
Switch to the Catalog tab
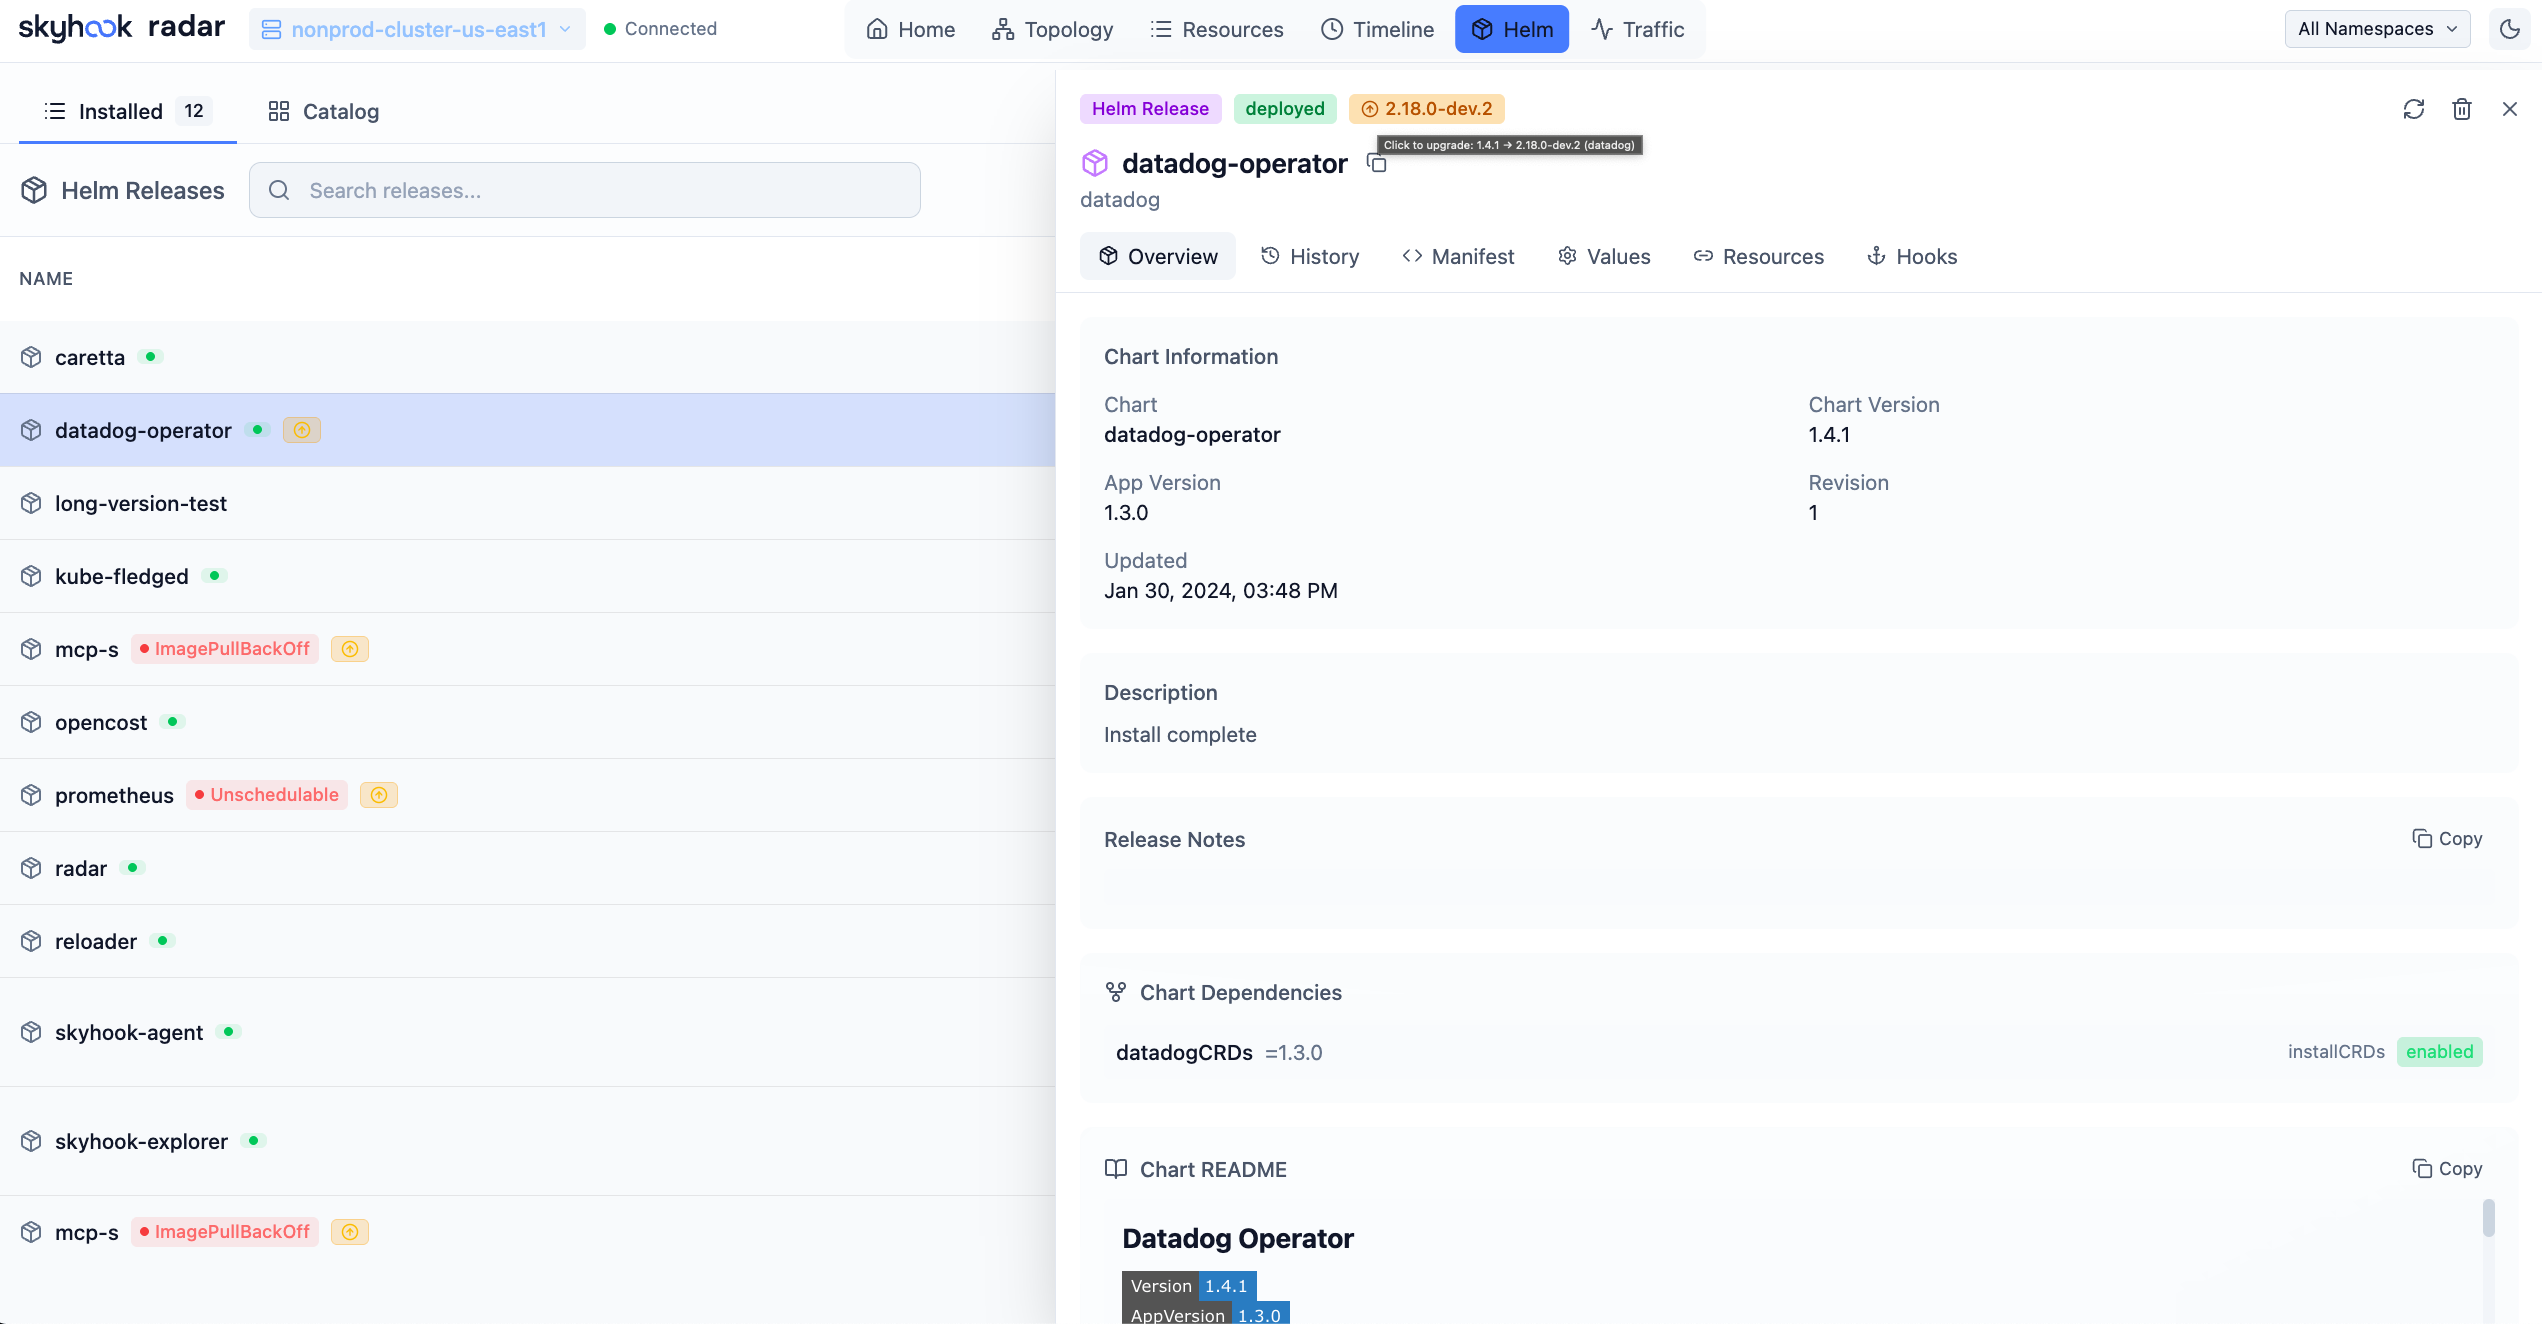click(x=323, y=111)
